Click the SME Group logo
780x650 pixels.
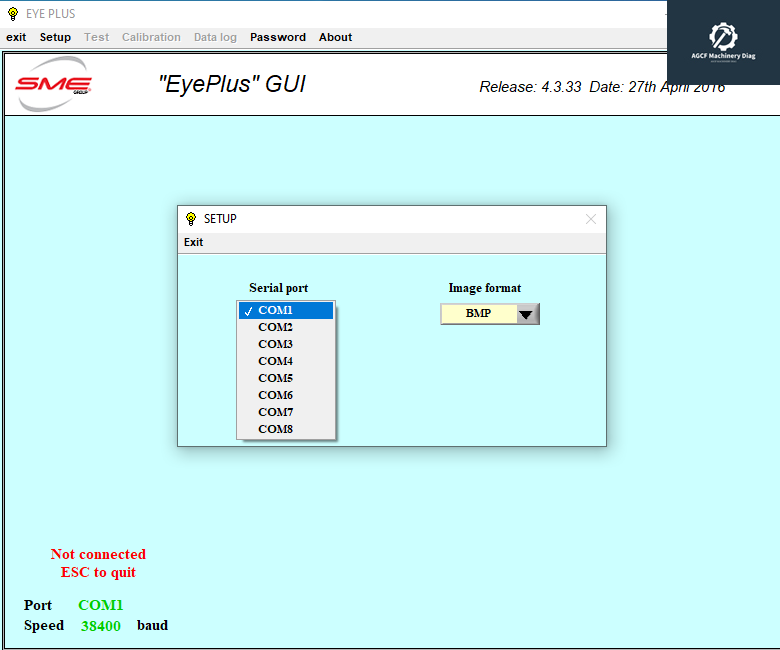pyautogui.click(x=54, y=85)
